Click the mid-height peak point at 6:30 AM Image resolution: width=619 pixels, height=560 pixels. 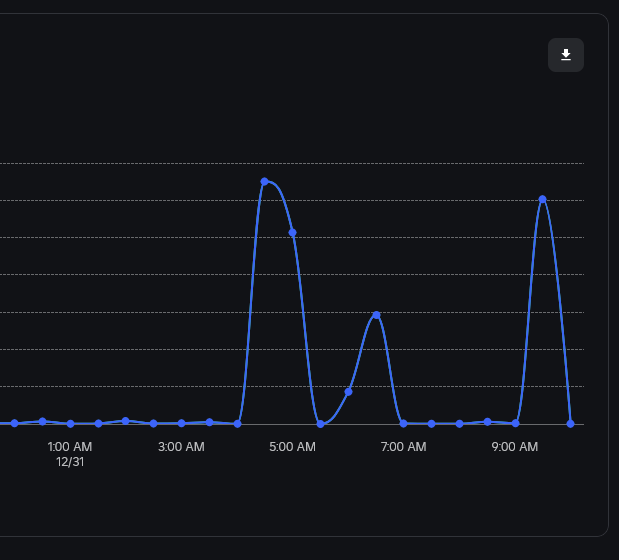(x=376, y=315)
